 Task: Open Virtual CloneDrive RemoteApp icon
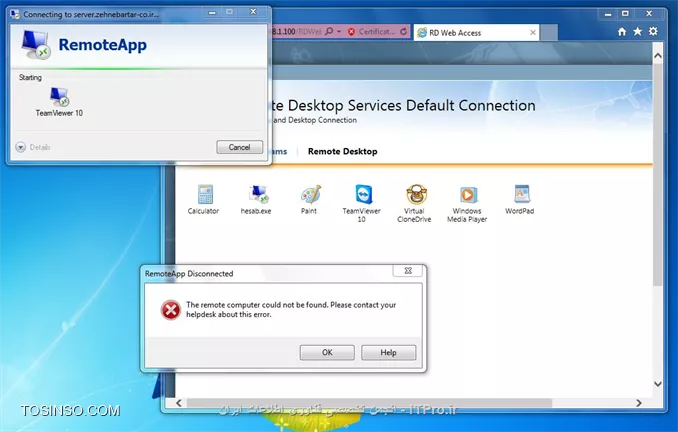tap(414, 203)
